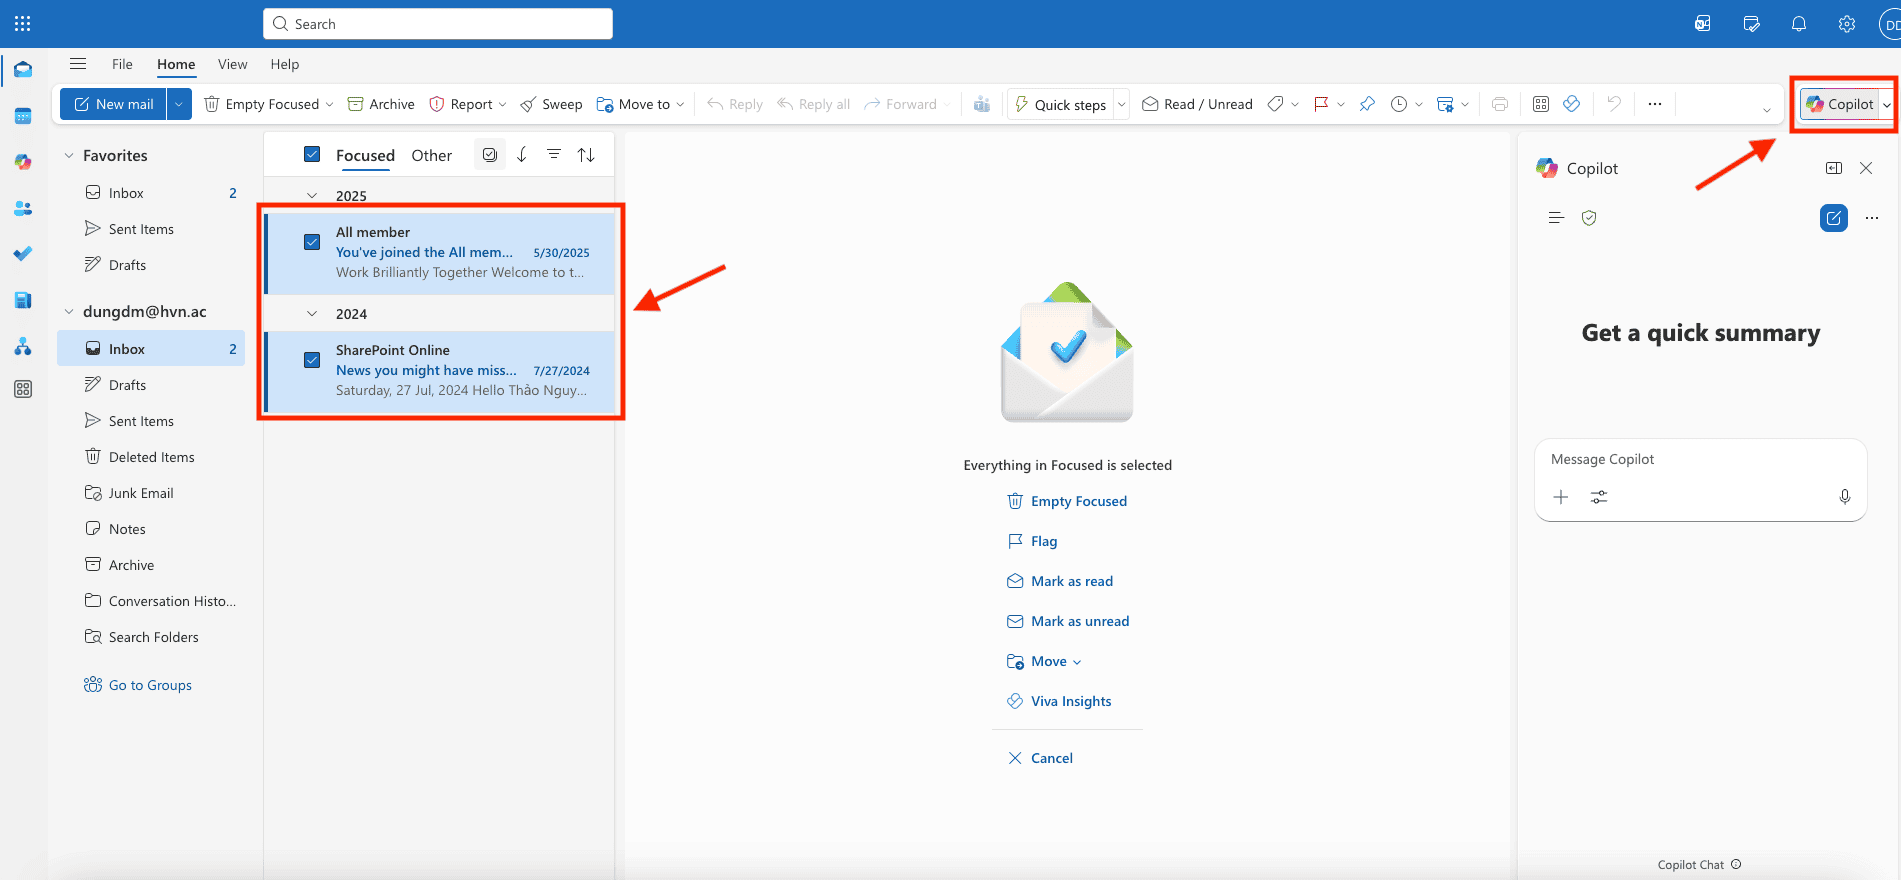Screen dimensions: 1901x880
Task: Collapse the Favorites folder group
Action: 69,155
